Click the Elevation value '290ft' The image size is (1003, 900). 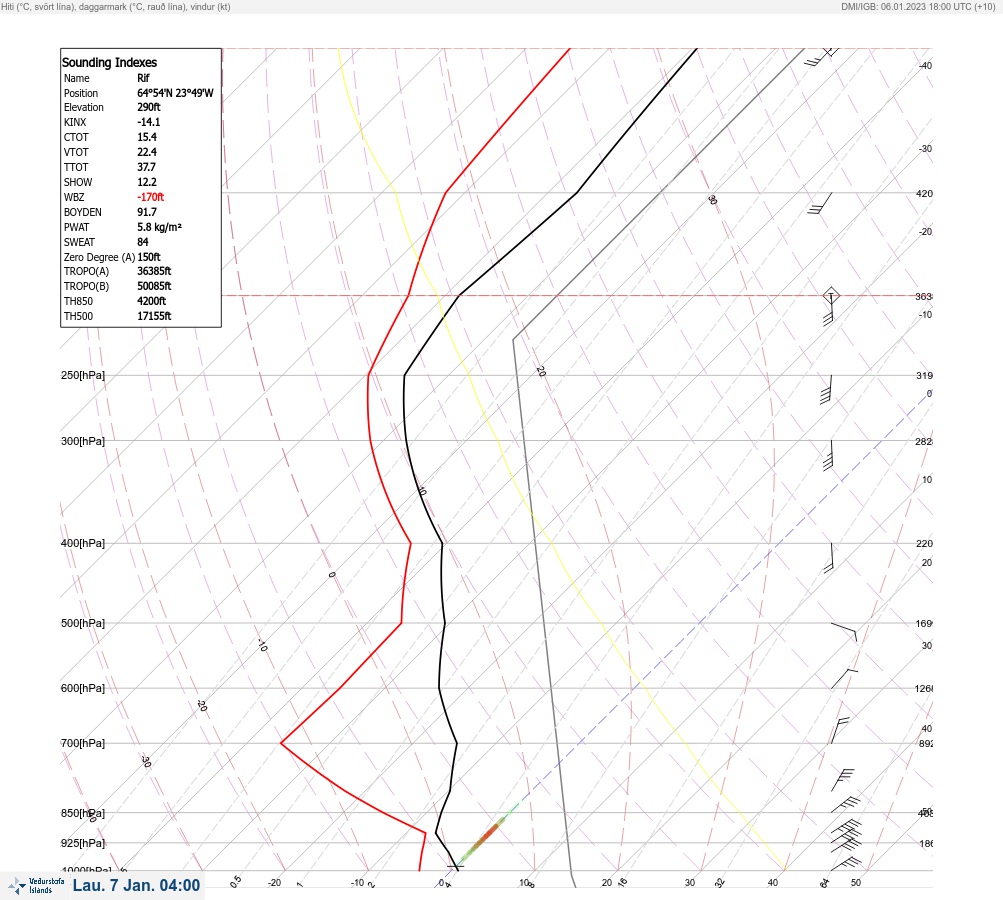tap(148, 107)
